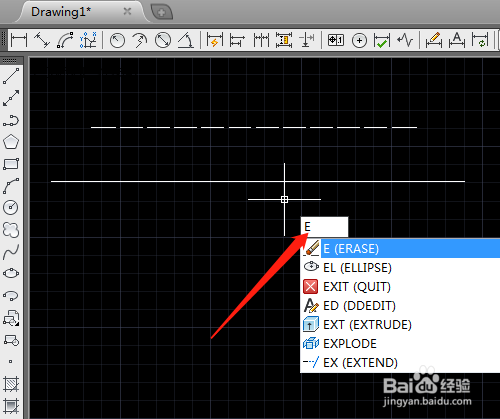Choose E (ERASE) from command suggestions
Viewport: 500px width, 419px height.
click(x=400, y=248)
